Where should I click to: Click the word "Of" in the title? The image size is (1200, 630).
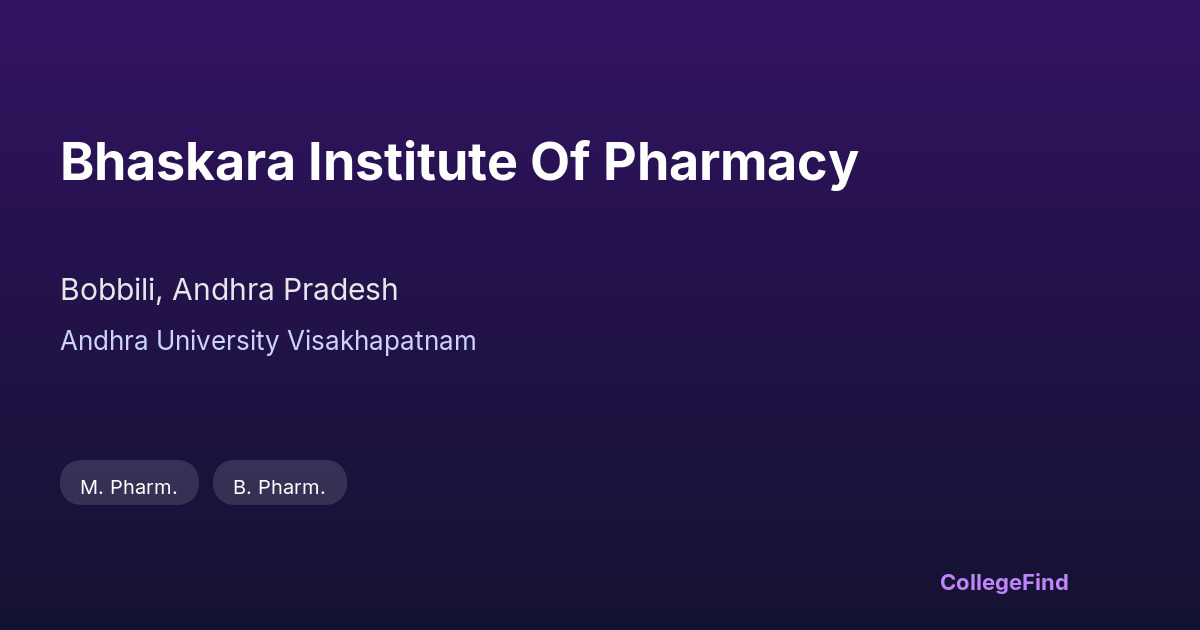click(559, 162)
